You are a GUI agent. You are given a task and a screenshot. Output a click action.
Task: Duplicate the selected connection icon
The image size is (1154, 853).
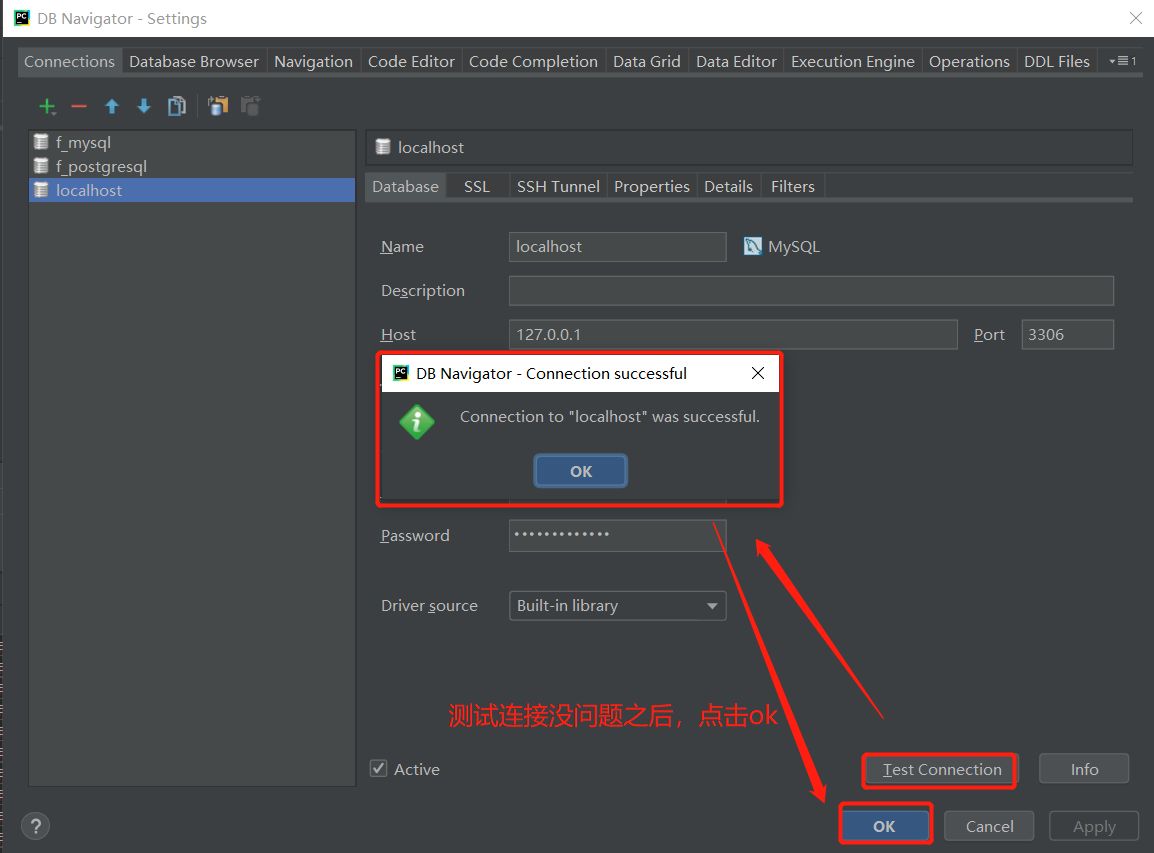[177, 107]
